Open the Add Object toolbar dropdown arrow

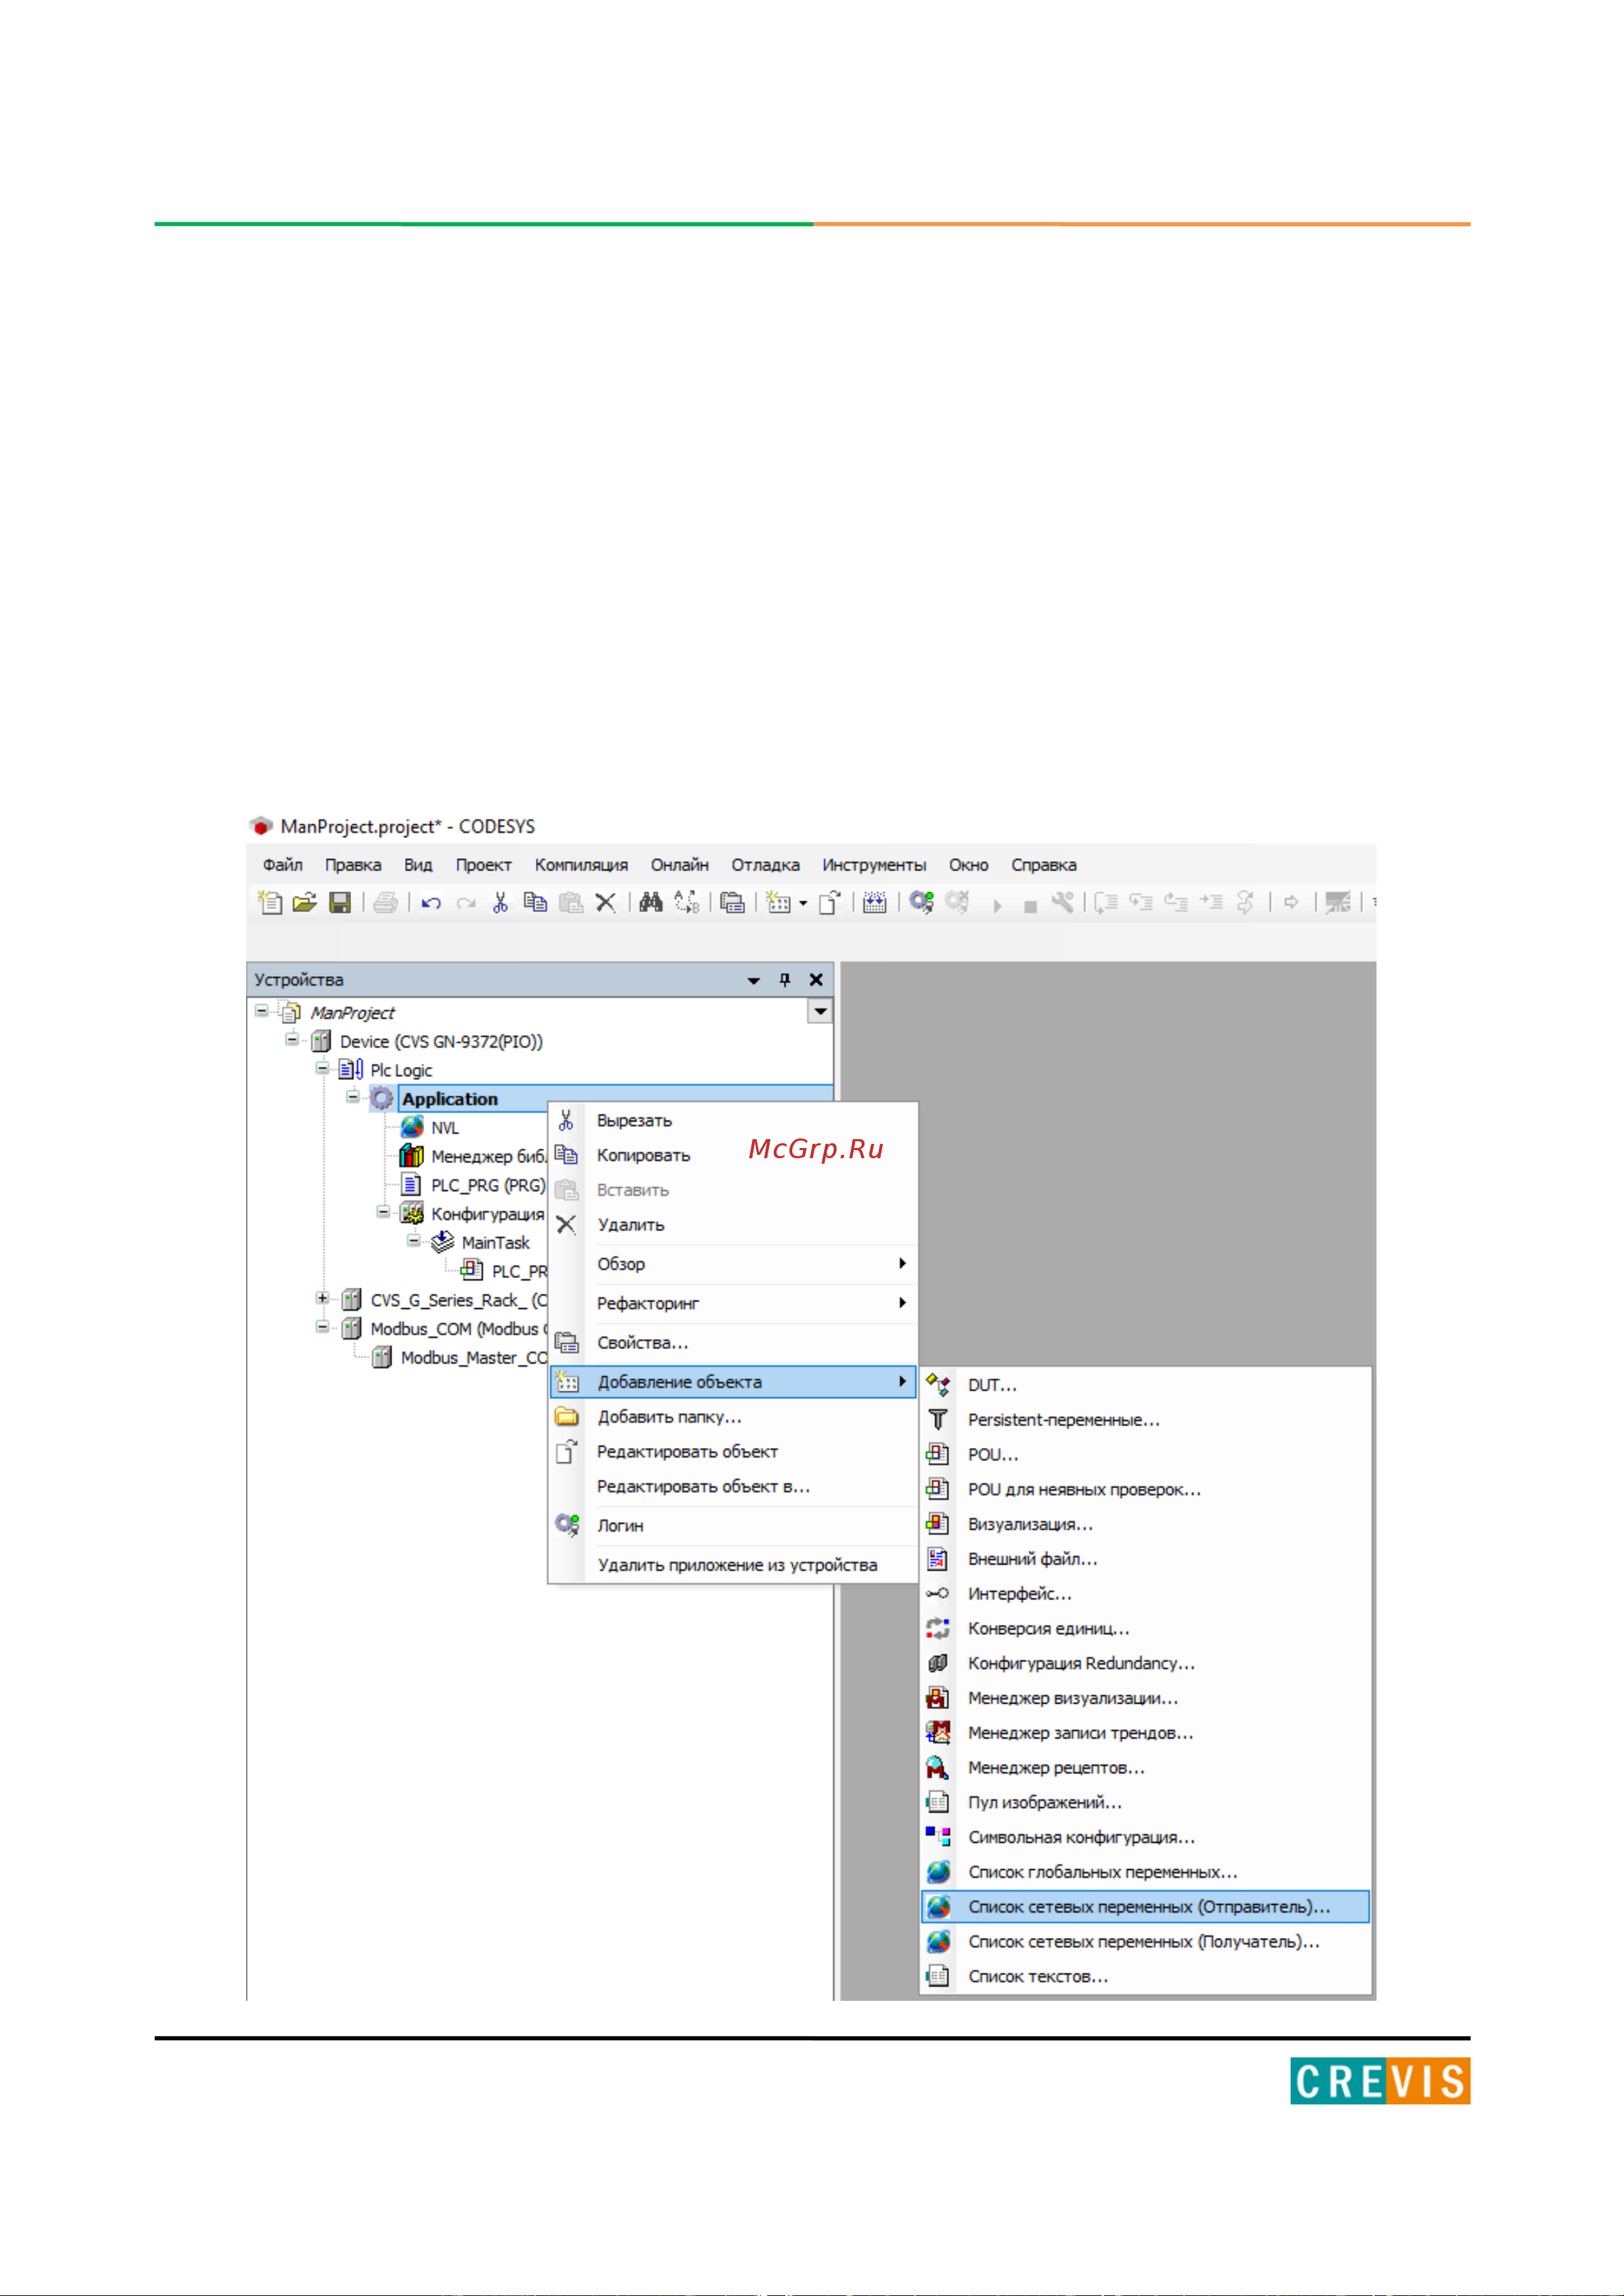803,903
